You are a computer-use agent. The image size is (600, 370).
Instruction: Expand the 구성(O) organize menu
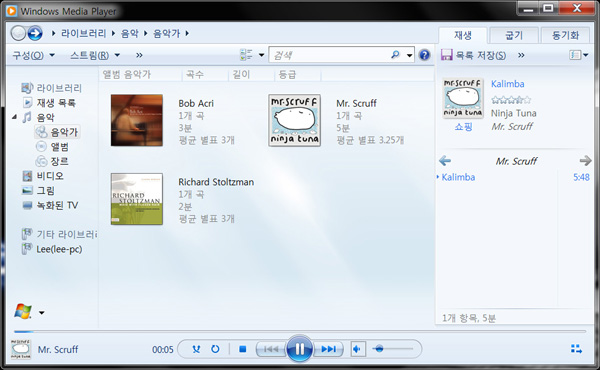[34, 55]
